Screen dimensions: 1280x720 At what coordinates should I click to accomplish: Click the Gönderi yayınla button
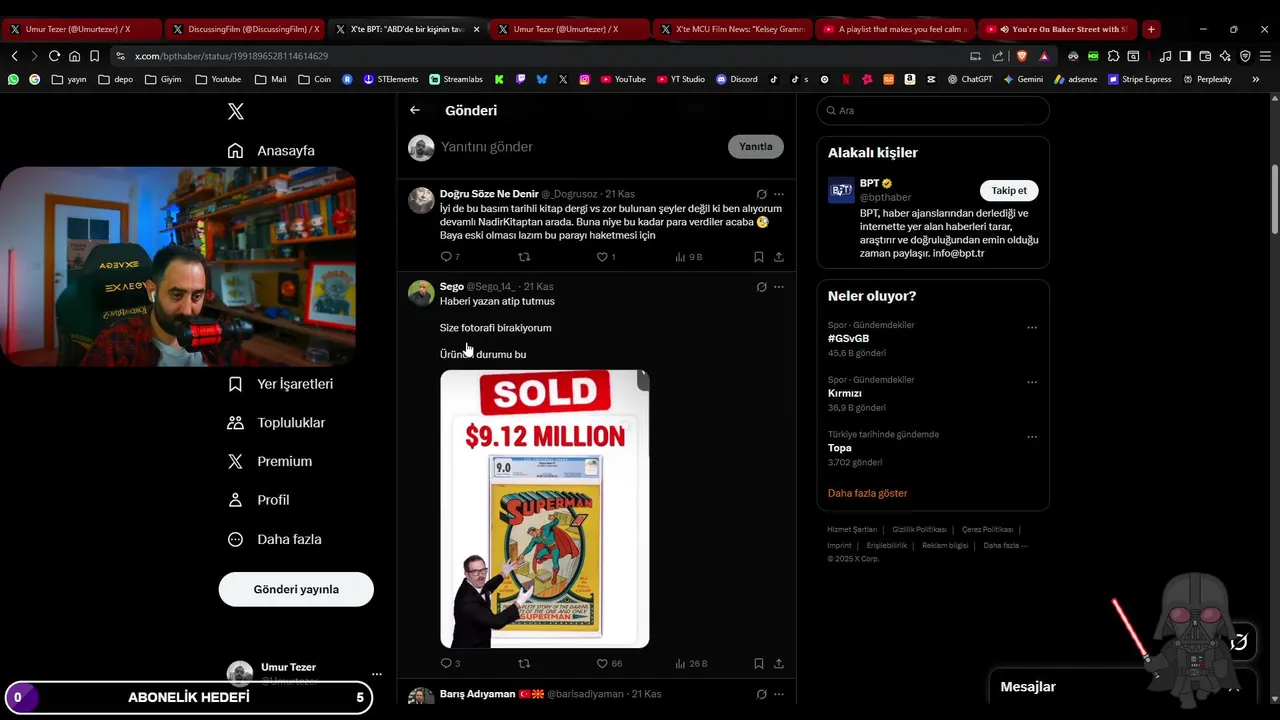coord(296,589)
